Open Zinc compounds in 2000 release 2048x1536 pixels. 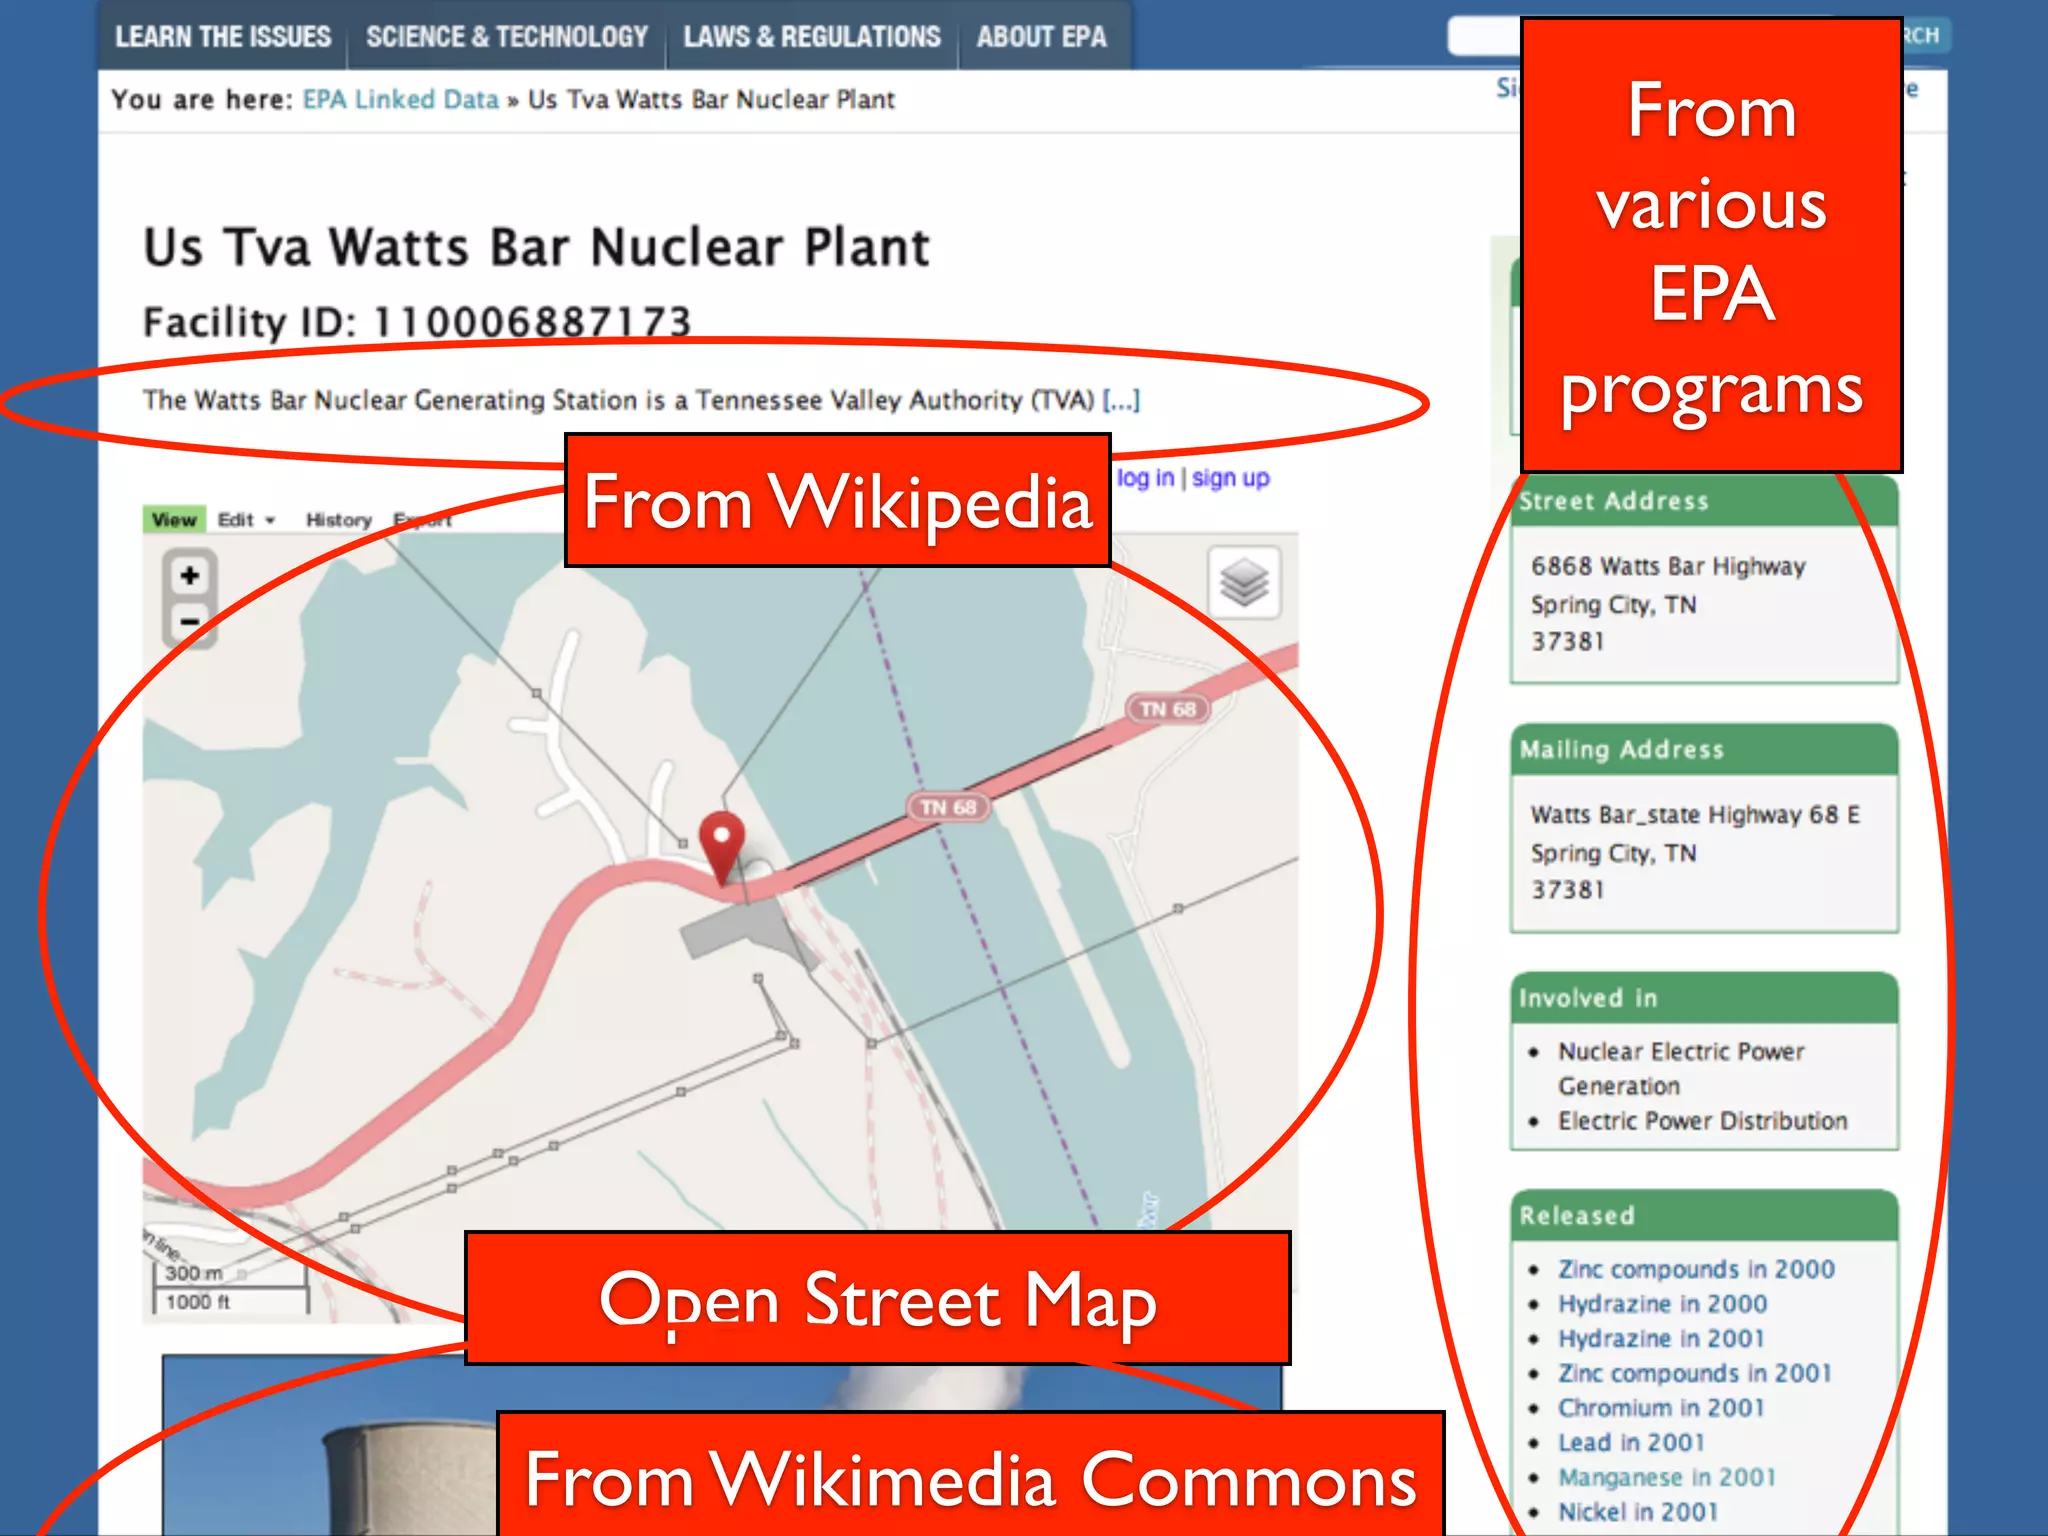coord(1696,1269)
